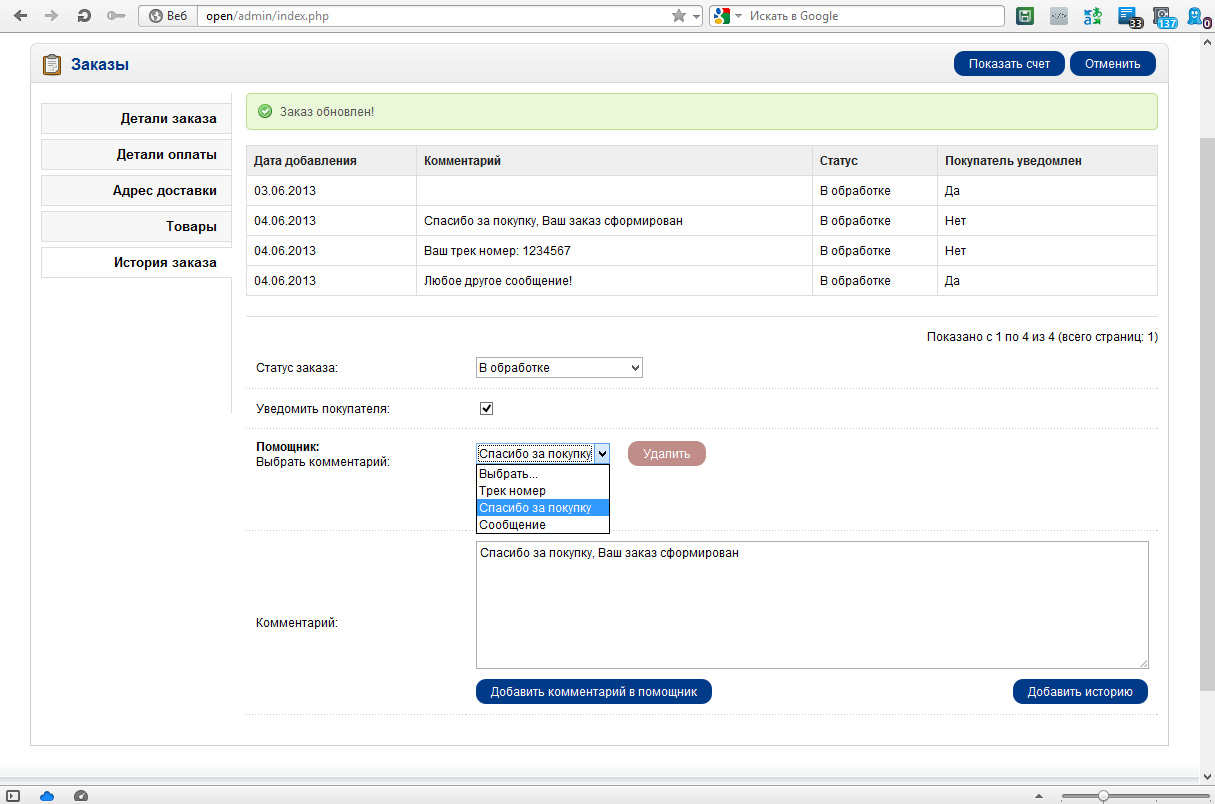This screenshot has width=1215, height=804.
Task: Uncheck the Уведомить покупателя checkbox
Action: pos(487,409)
